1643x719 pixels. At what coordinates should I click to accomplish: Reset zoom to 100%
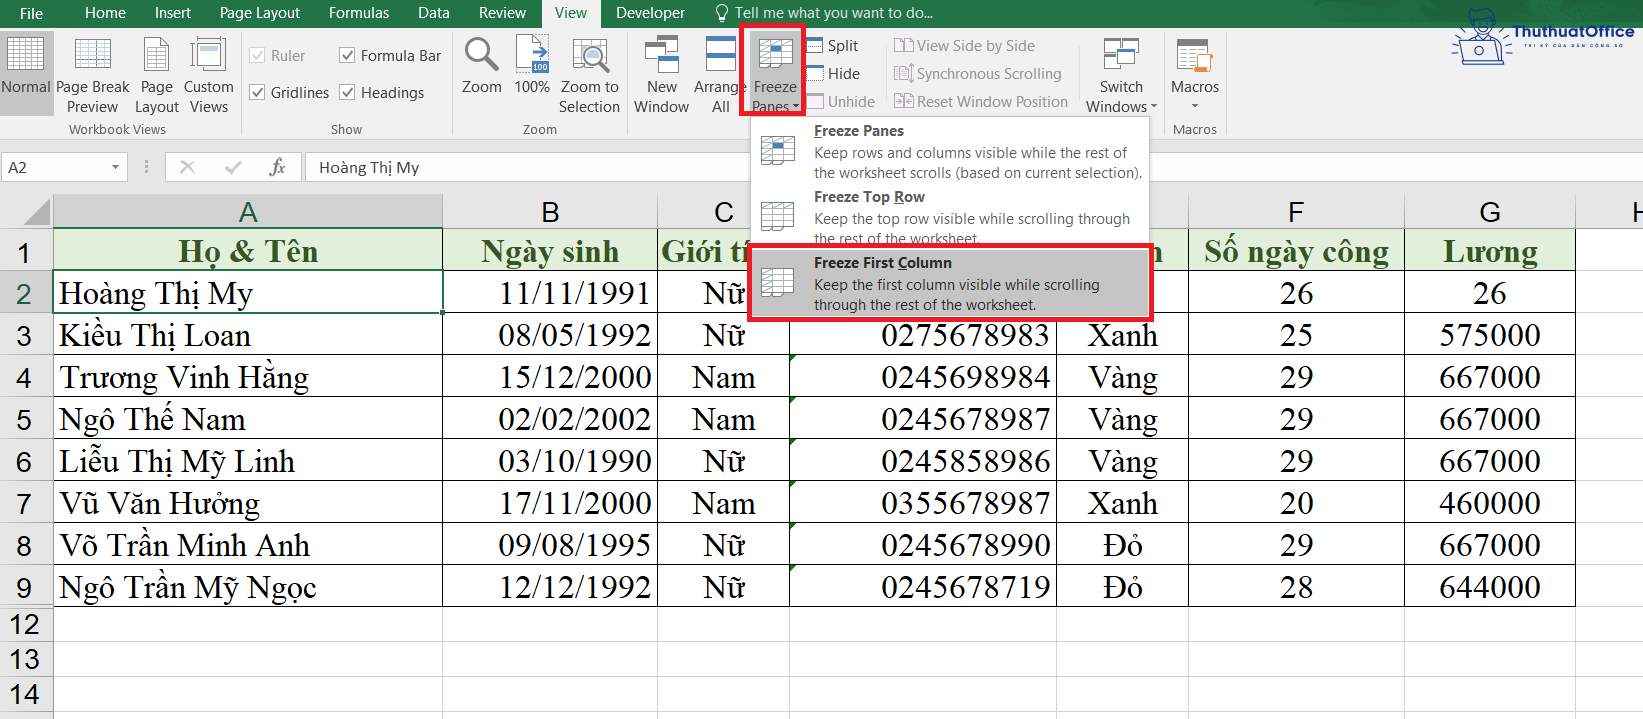coord(532,66)
